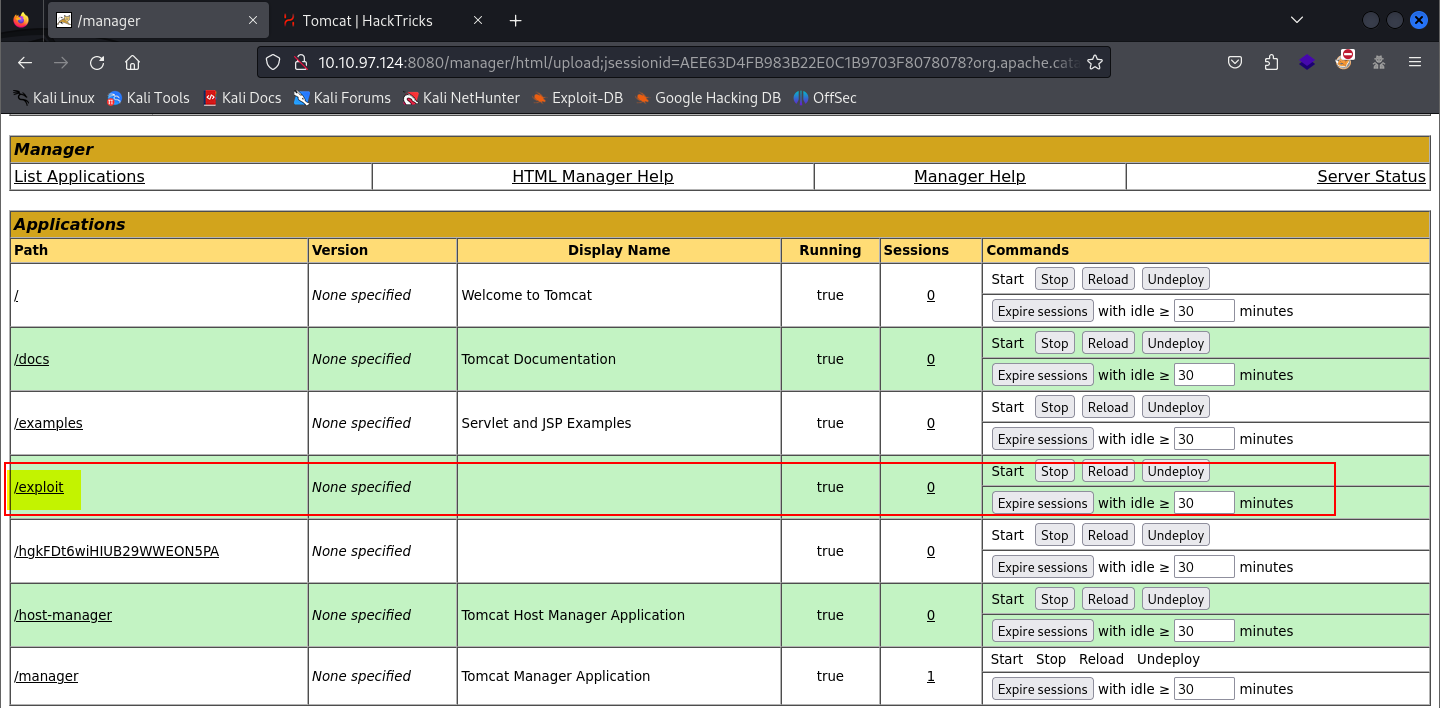Viewport: 1440px width, 708px height.
Task: Click 'Welcome to Tomcat' display name
Action: coord(526,295)
